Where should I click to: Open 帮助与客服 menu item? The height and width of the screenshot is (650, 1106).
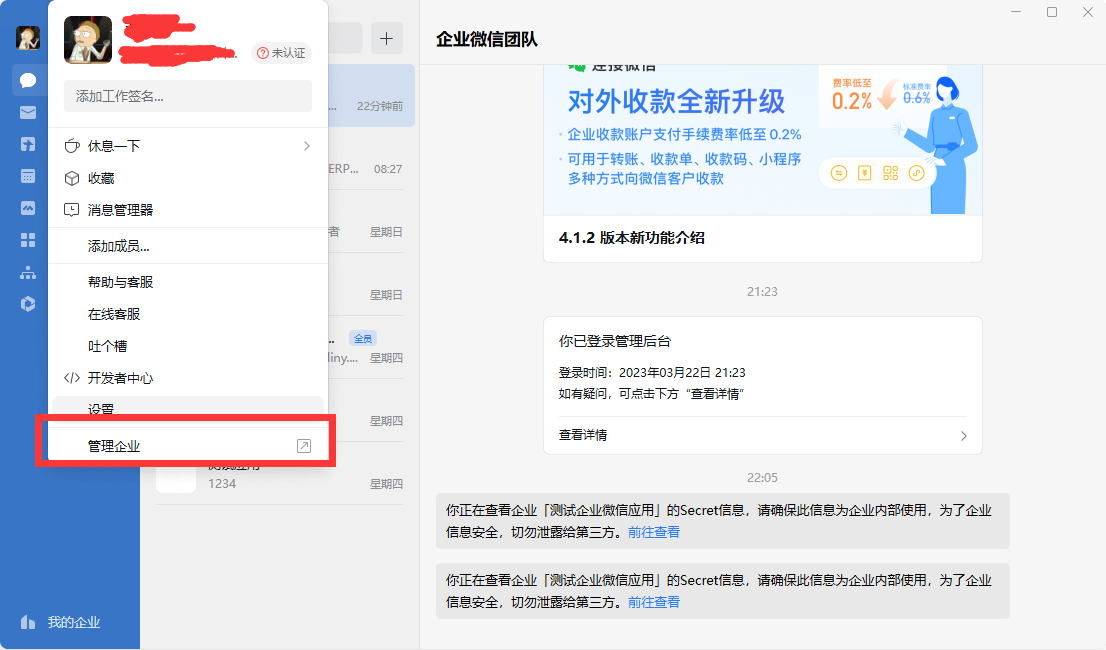(188, 282)
